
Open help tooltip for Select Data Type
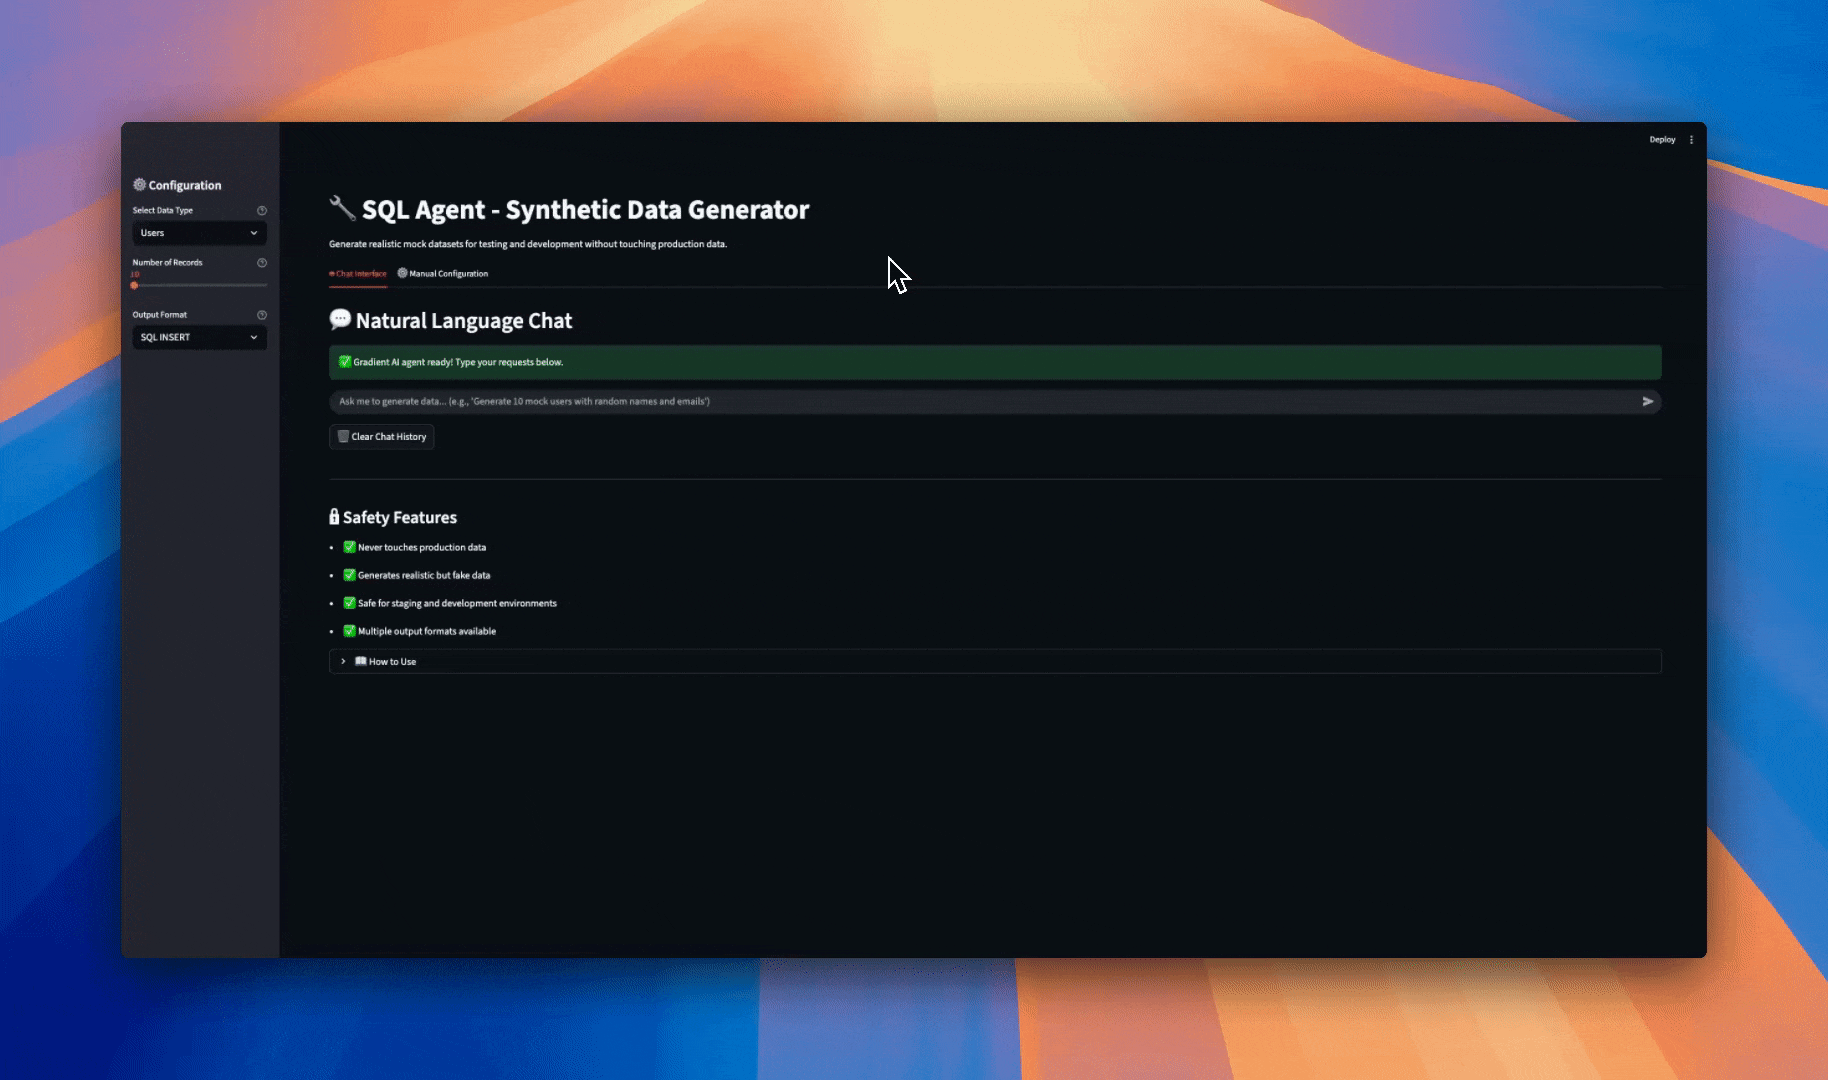(262, 210)
